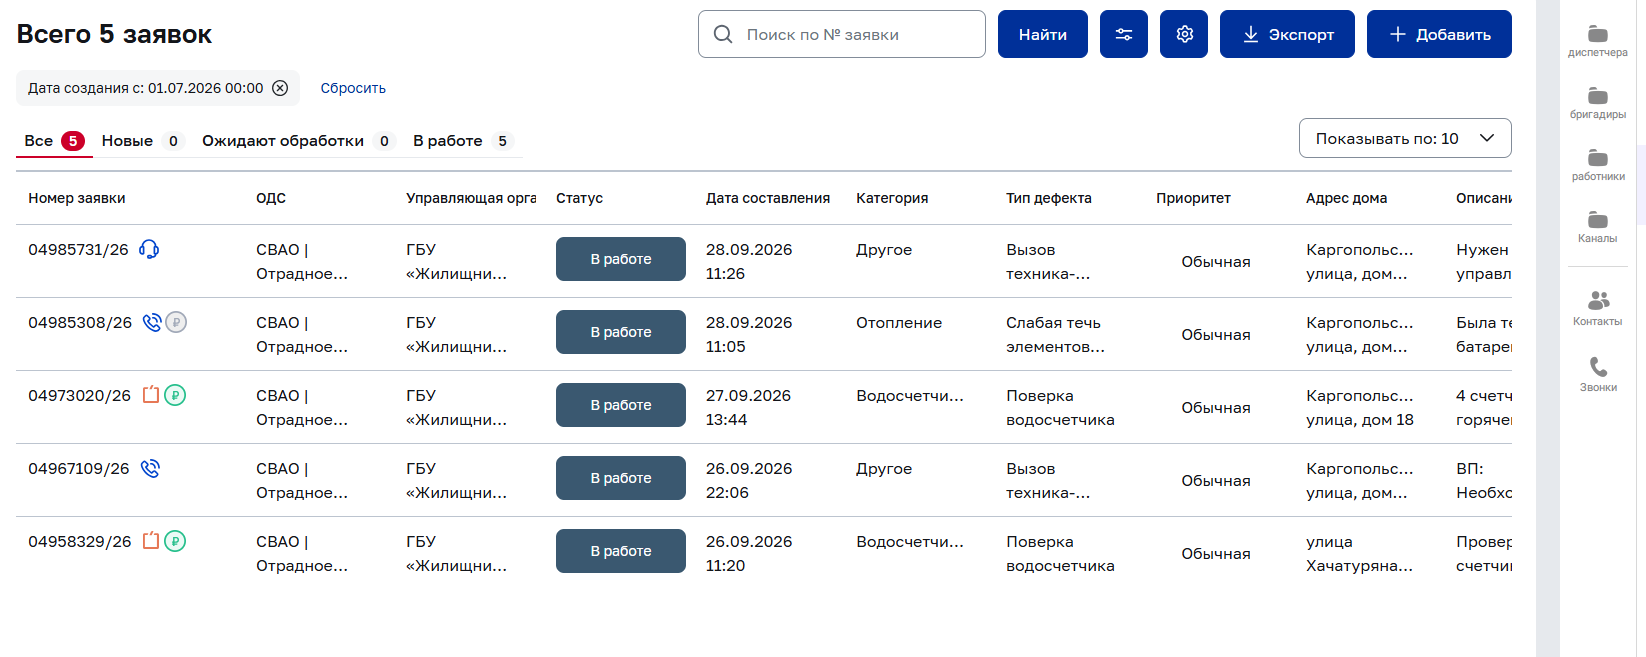
Task: Click the Добавить button
Action: (1439, 34)
